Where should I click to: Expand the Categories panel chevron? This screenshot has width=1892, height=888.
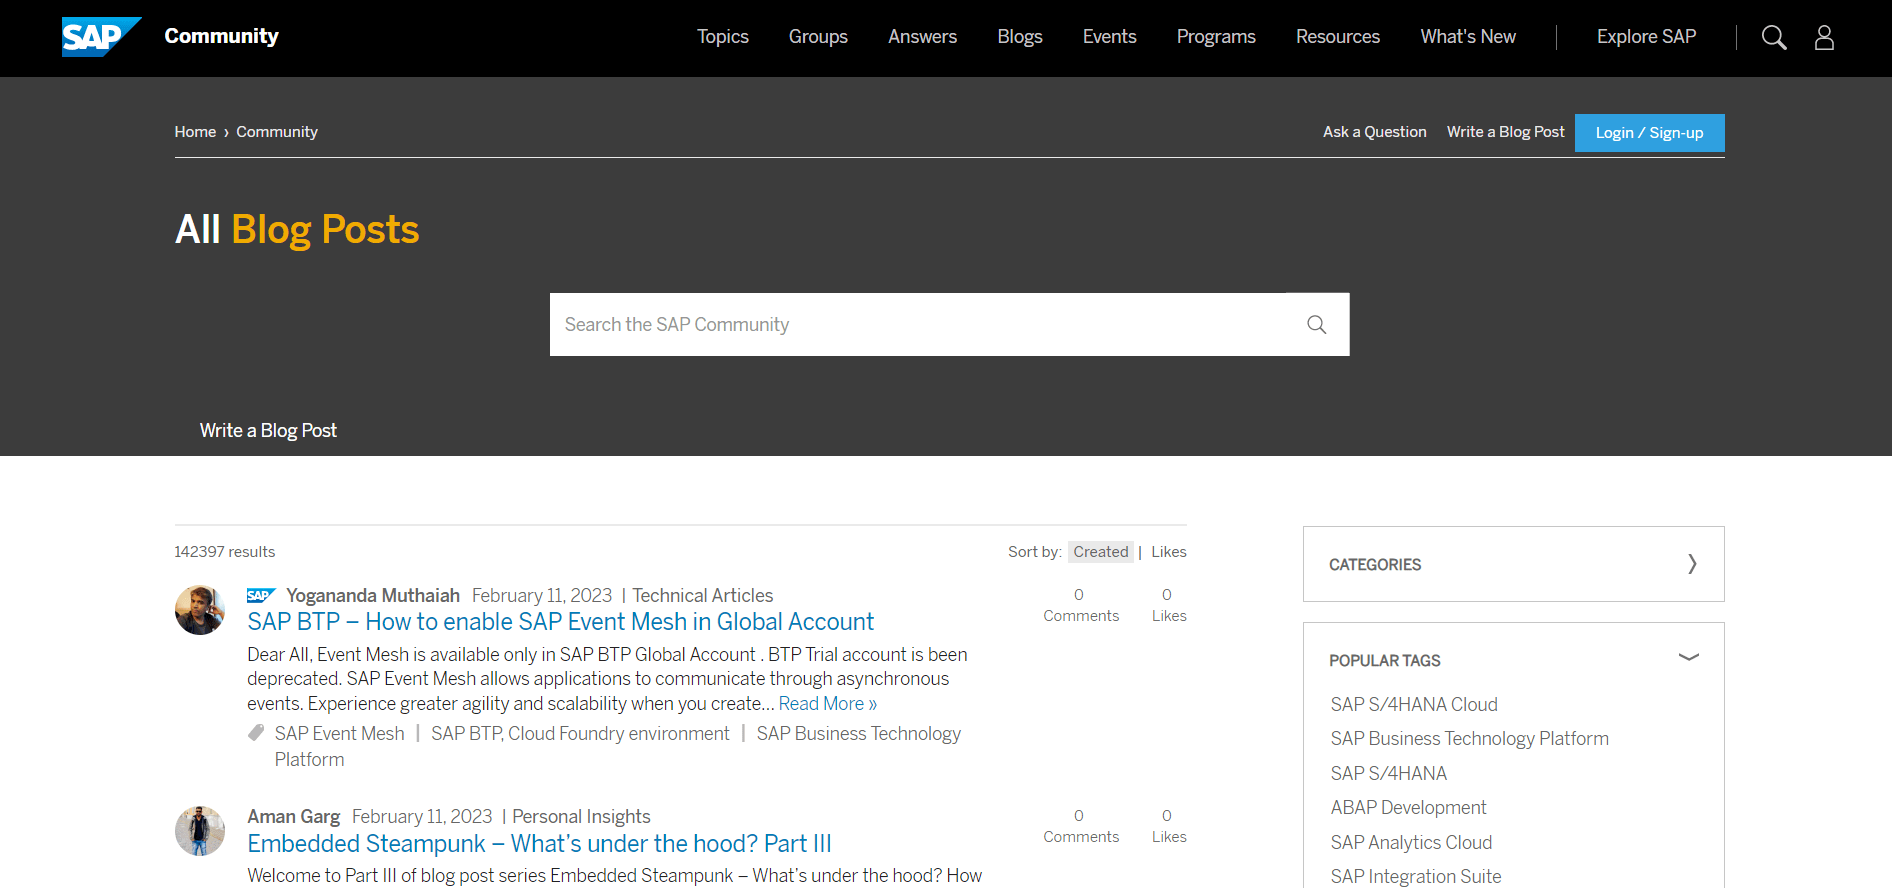[1692, 564]
